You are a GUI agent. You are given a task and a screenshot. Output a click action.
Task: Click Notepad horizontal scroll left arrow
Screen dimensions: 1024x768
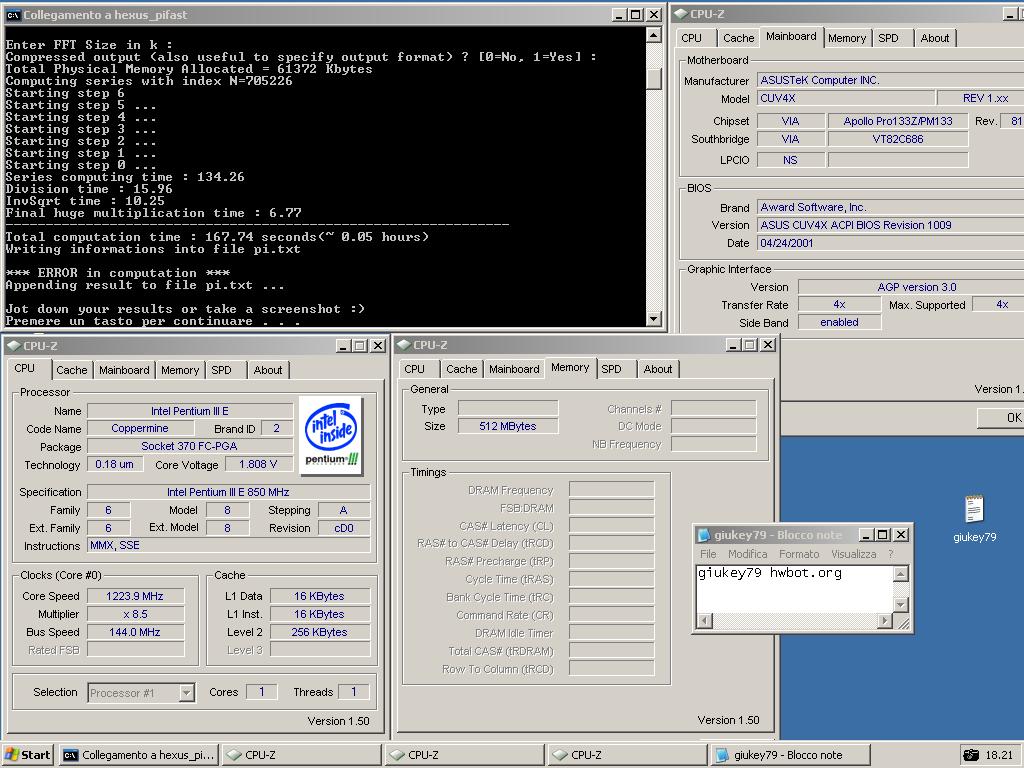[704, 620]
